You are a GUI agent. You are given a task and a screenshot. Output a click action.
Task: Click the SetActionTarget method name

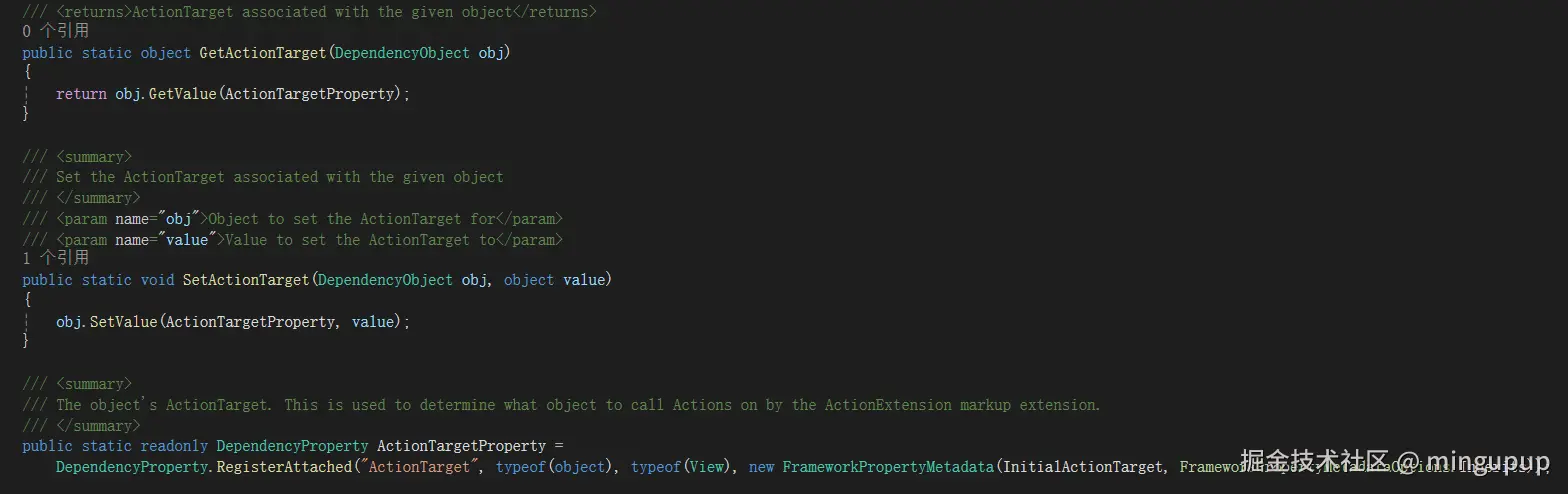[x=245, y=280]
